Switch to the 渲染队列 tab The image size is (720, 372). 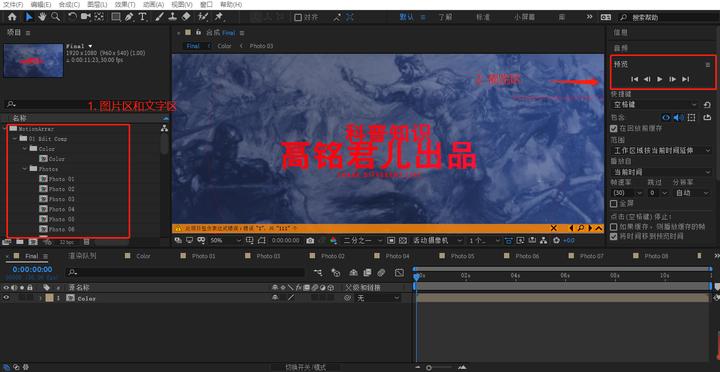point(82,256)
